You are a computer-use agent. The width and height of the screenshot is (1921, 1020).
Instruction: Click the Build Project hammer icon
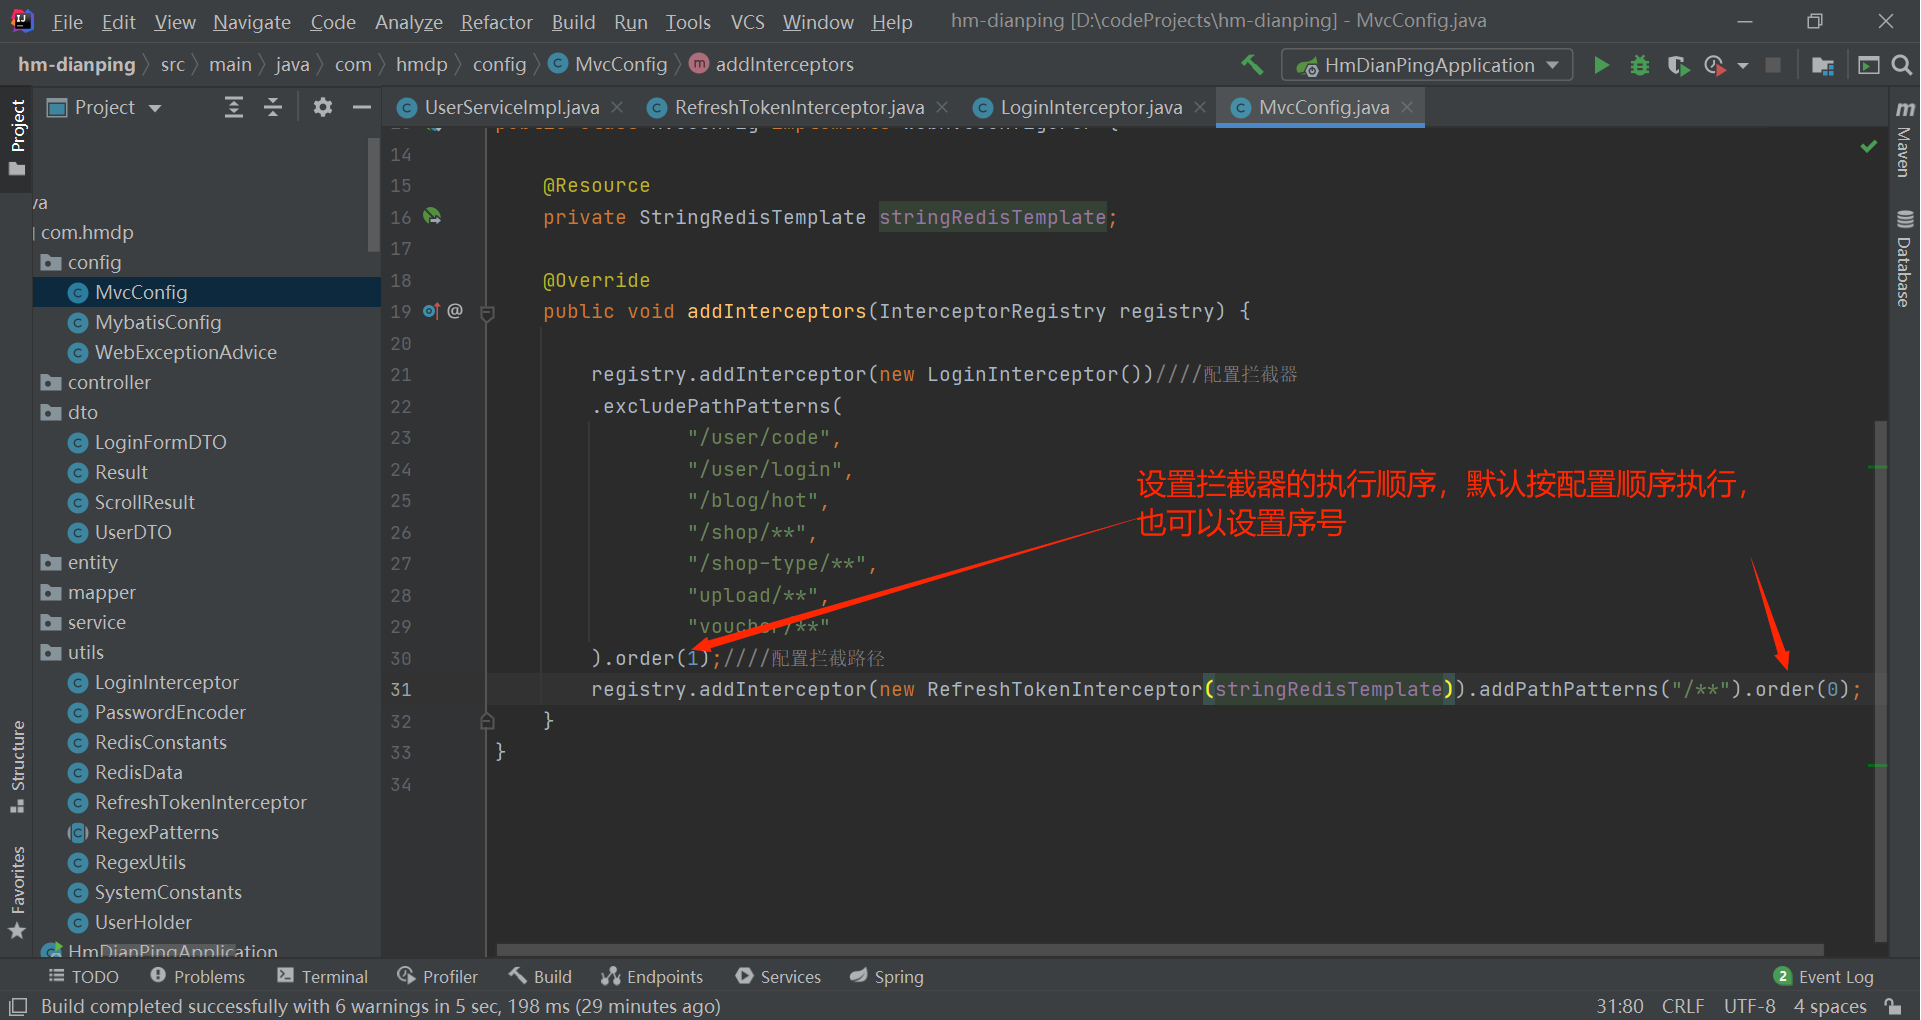1252,65
